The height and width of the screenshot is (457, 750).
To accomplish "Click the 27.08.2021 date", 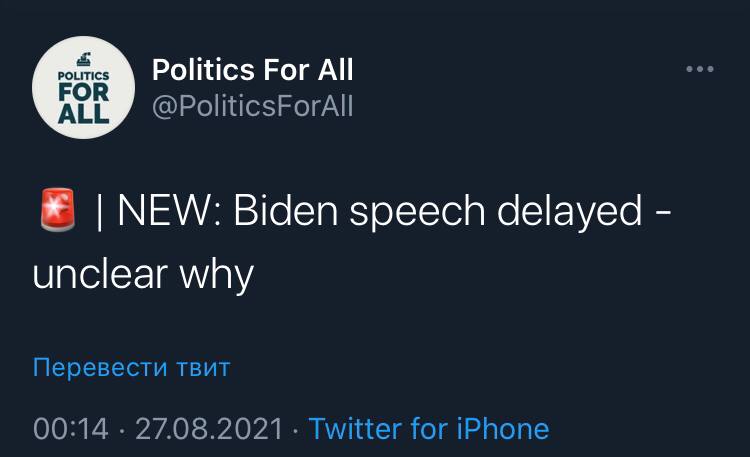I will [208, 429].
